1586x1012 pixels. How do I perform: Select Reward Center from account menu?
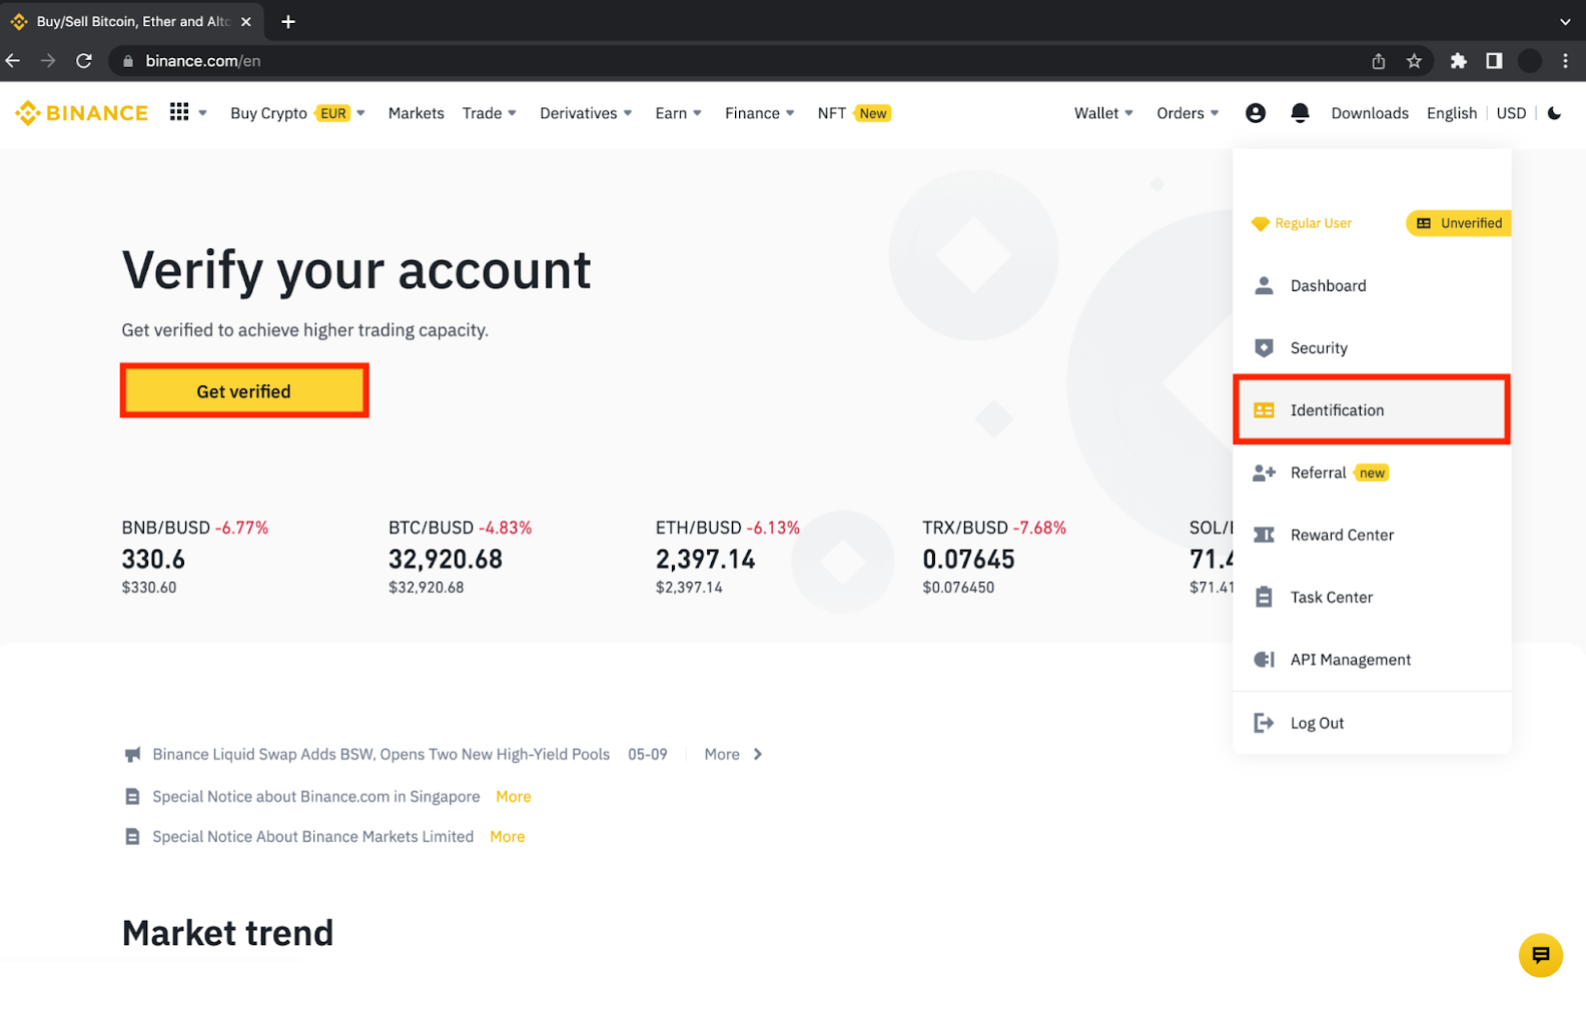pos(1372,535)
